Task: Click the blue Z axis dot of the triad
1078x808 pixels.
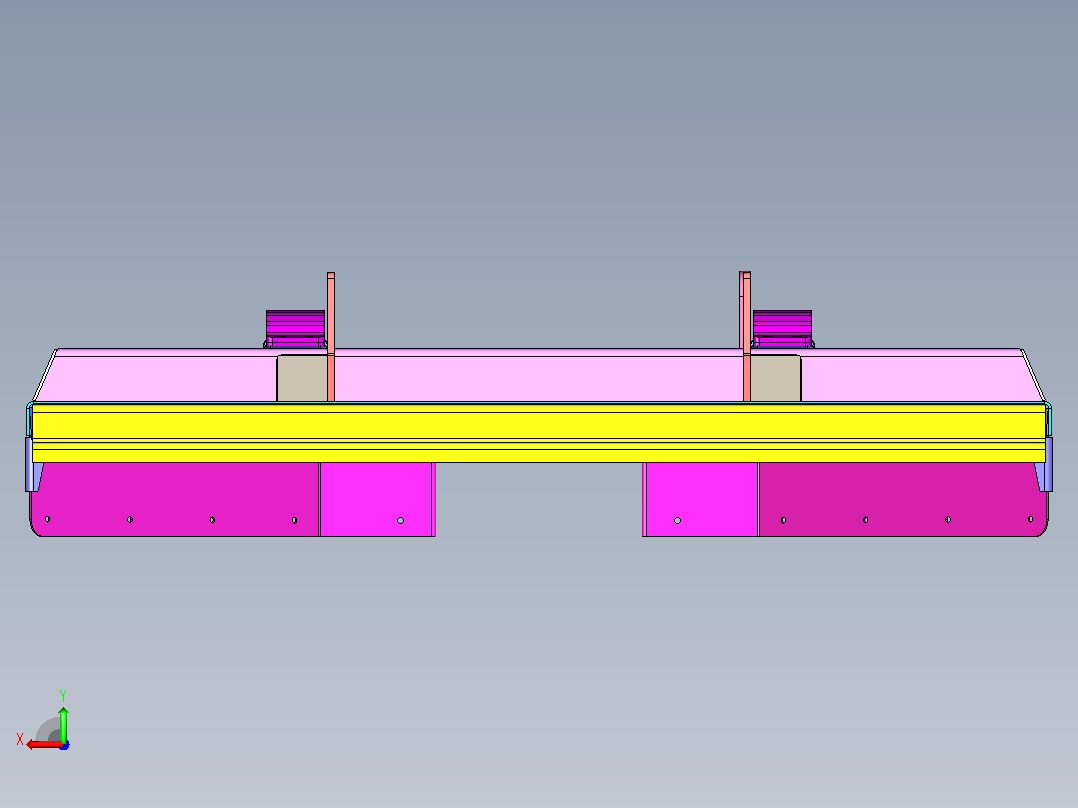Action: click(64, 745)
